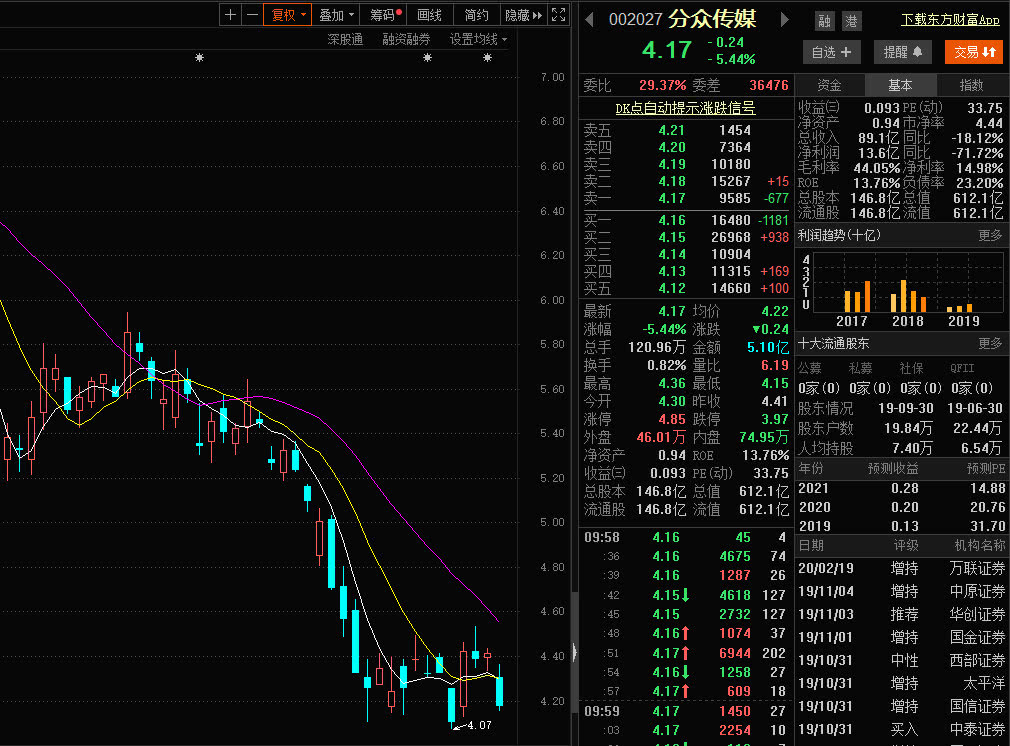The image size is (1010, 746).
Task: Select stock name 分众传媒
Action: coord(712,19)
